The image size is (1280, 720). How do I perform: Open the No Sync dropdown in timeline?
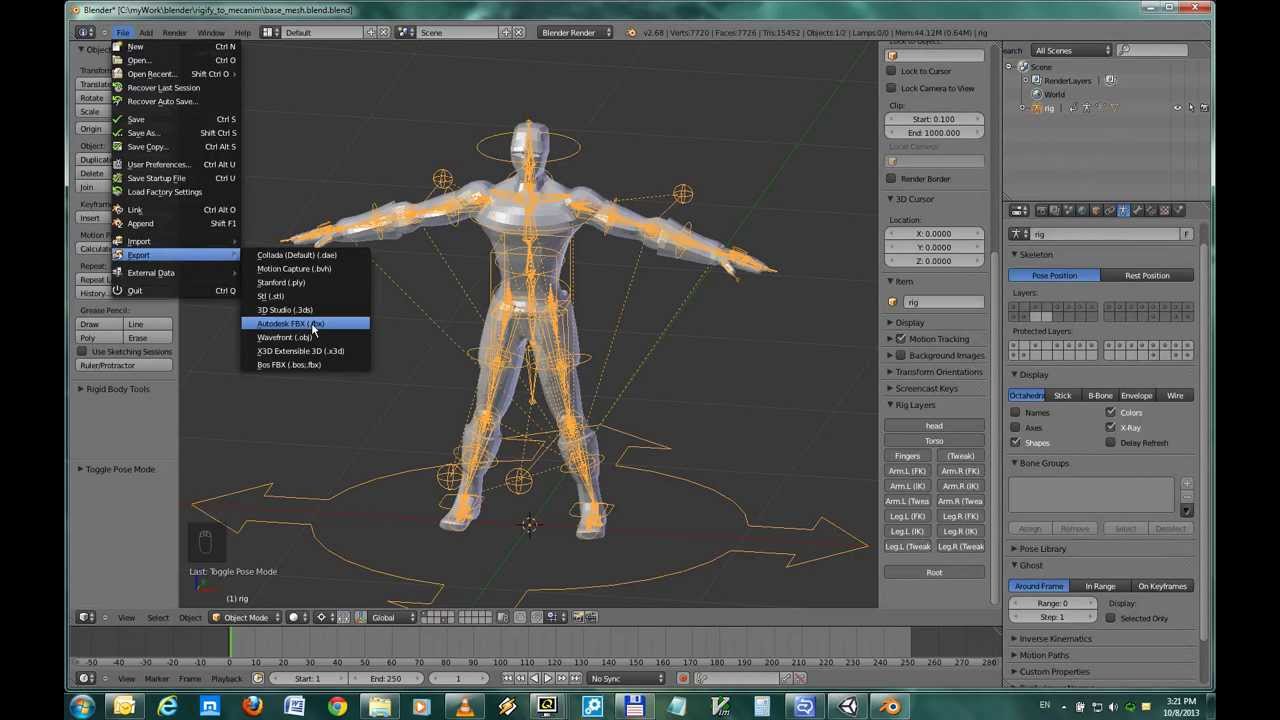tap(627, 679)
